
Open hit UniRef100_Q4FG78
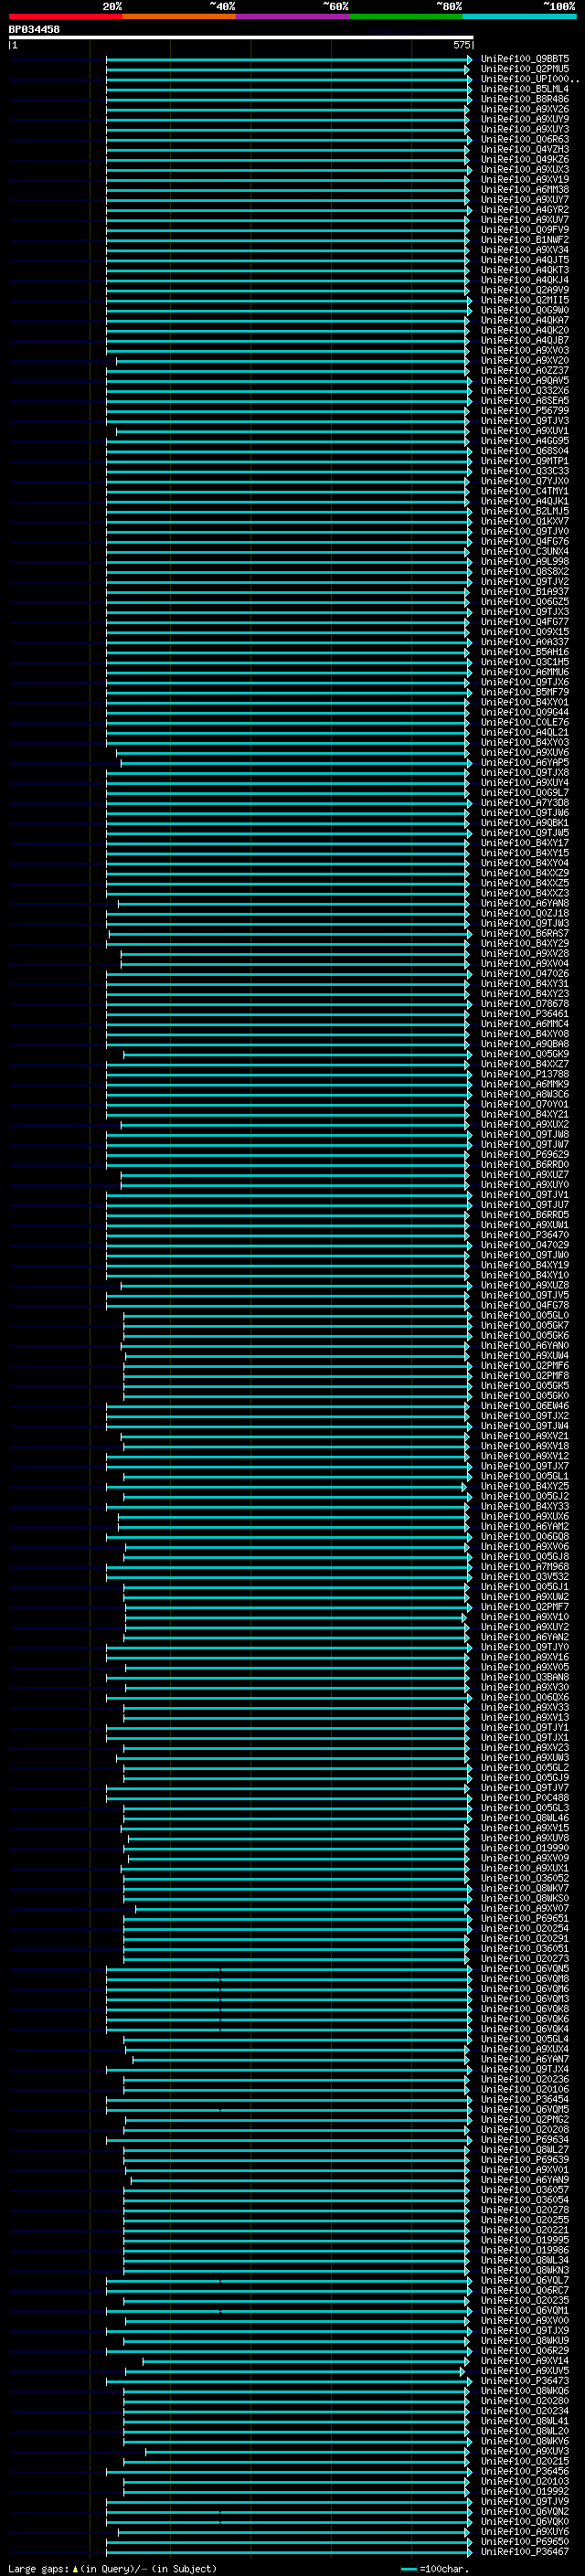point(525,1306)
